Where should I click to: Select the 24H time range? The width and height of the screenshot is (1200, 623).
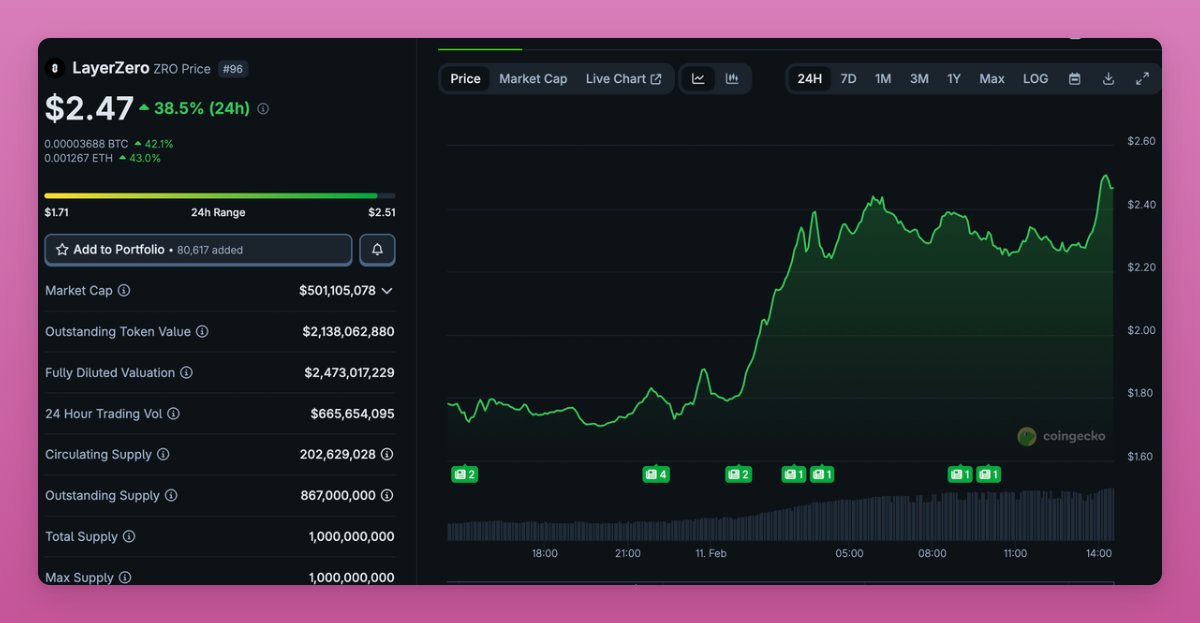tap(810, 79)
